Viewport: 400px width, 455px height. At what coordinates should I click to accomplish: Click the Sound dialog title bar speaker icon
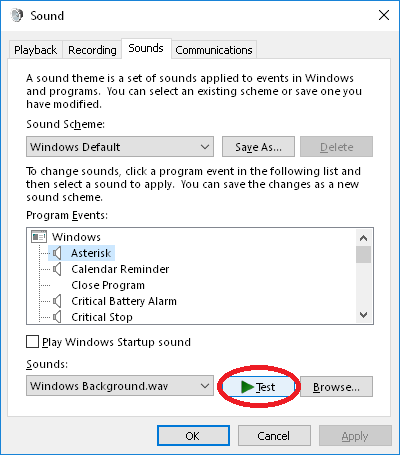(x=17, y=15)
